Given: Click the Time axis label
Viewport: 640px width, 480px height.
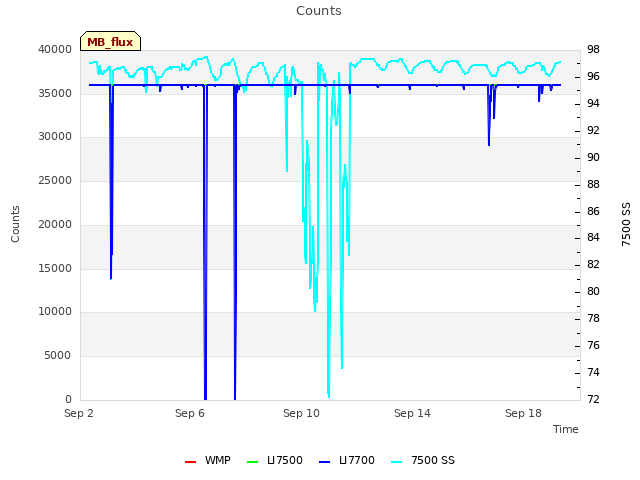Looking at the screenshot, I should pos(566,429).
